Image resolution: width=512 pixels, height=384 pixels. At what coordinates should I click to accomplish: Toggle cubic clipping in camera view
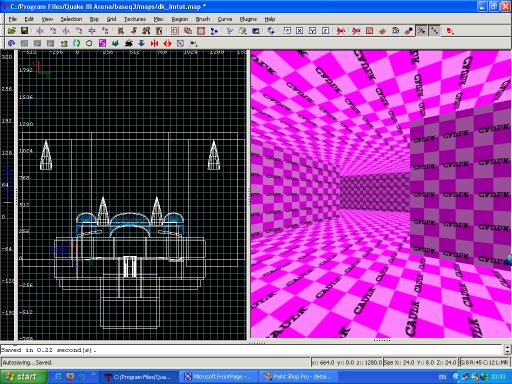256,31
